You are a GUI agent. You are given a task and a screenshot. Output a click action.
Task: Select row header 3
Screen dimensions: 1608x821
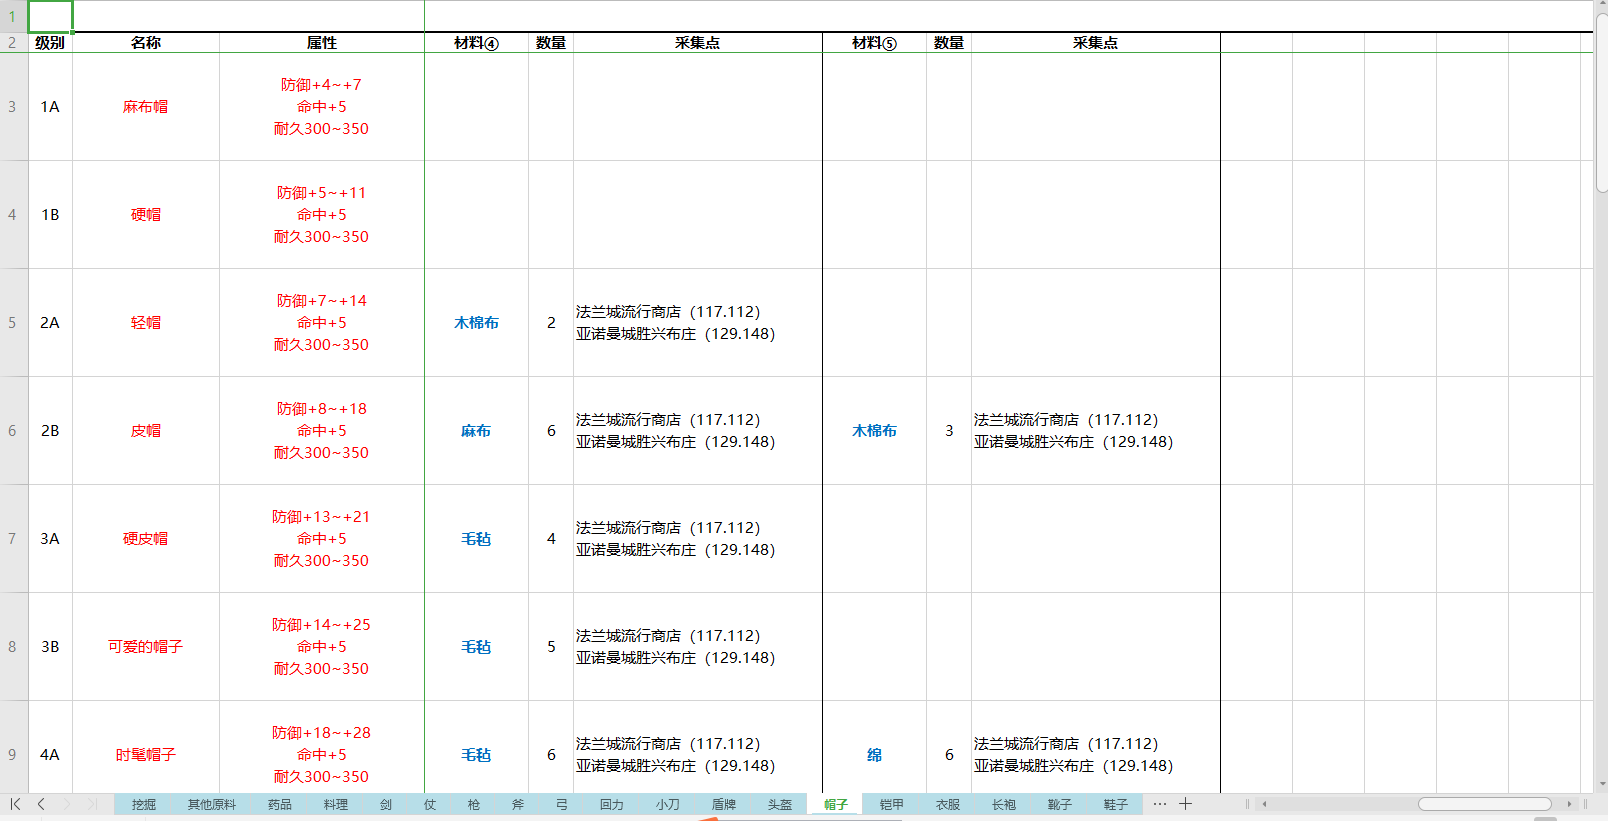13,107
